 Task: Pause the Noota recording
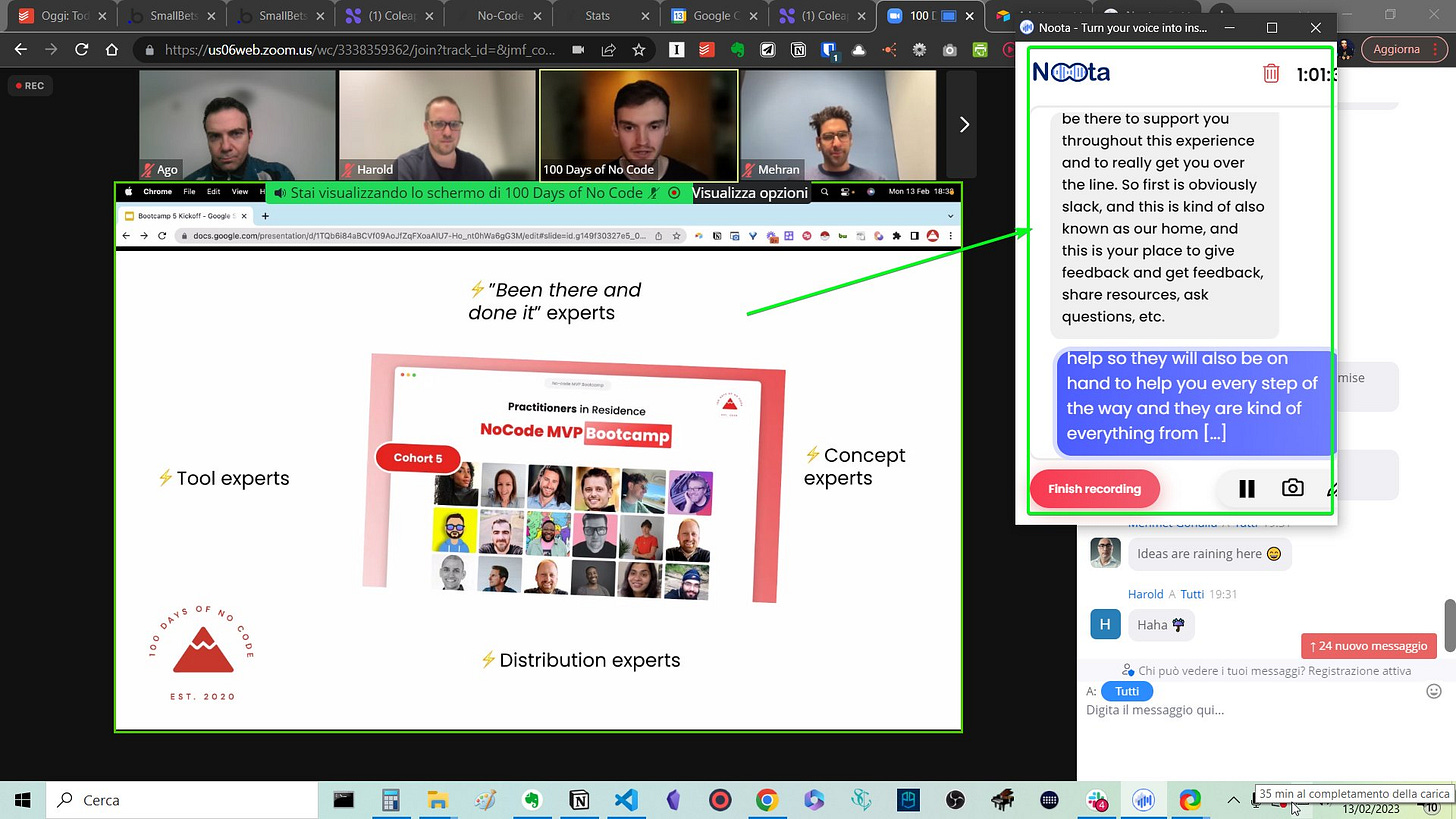click(1246, 488)
